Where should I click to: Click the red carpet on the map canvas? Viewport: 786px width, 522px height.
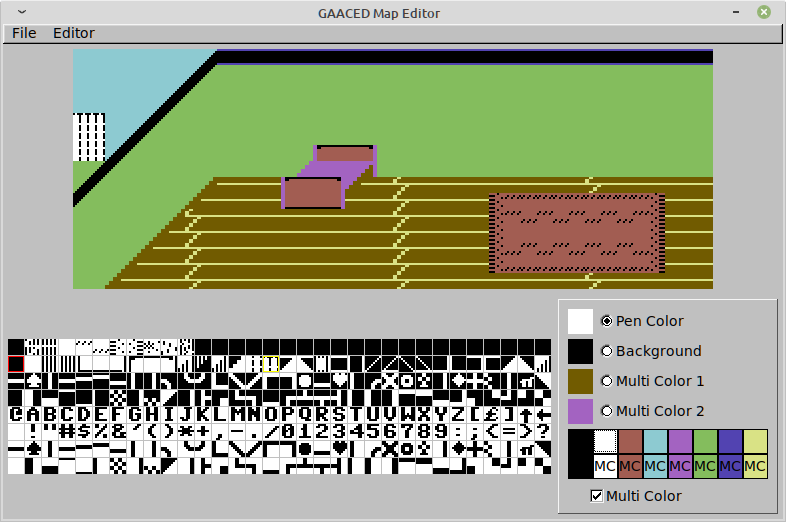pos(577,233)
